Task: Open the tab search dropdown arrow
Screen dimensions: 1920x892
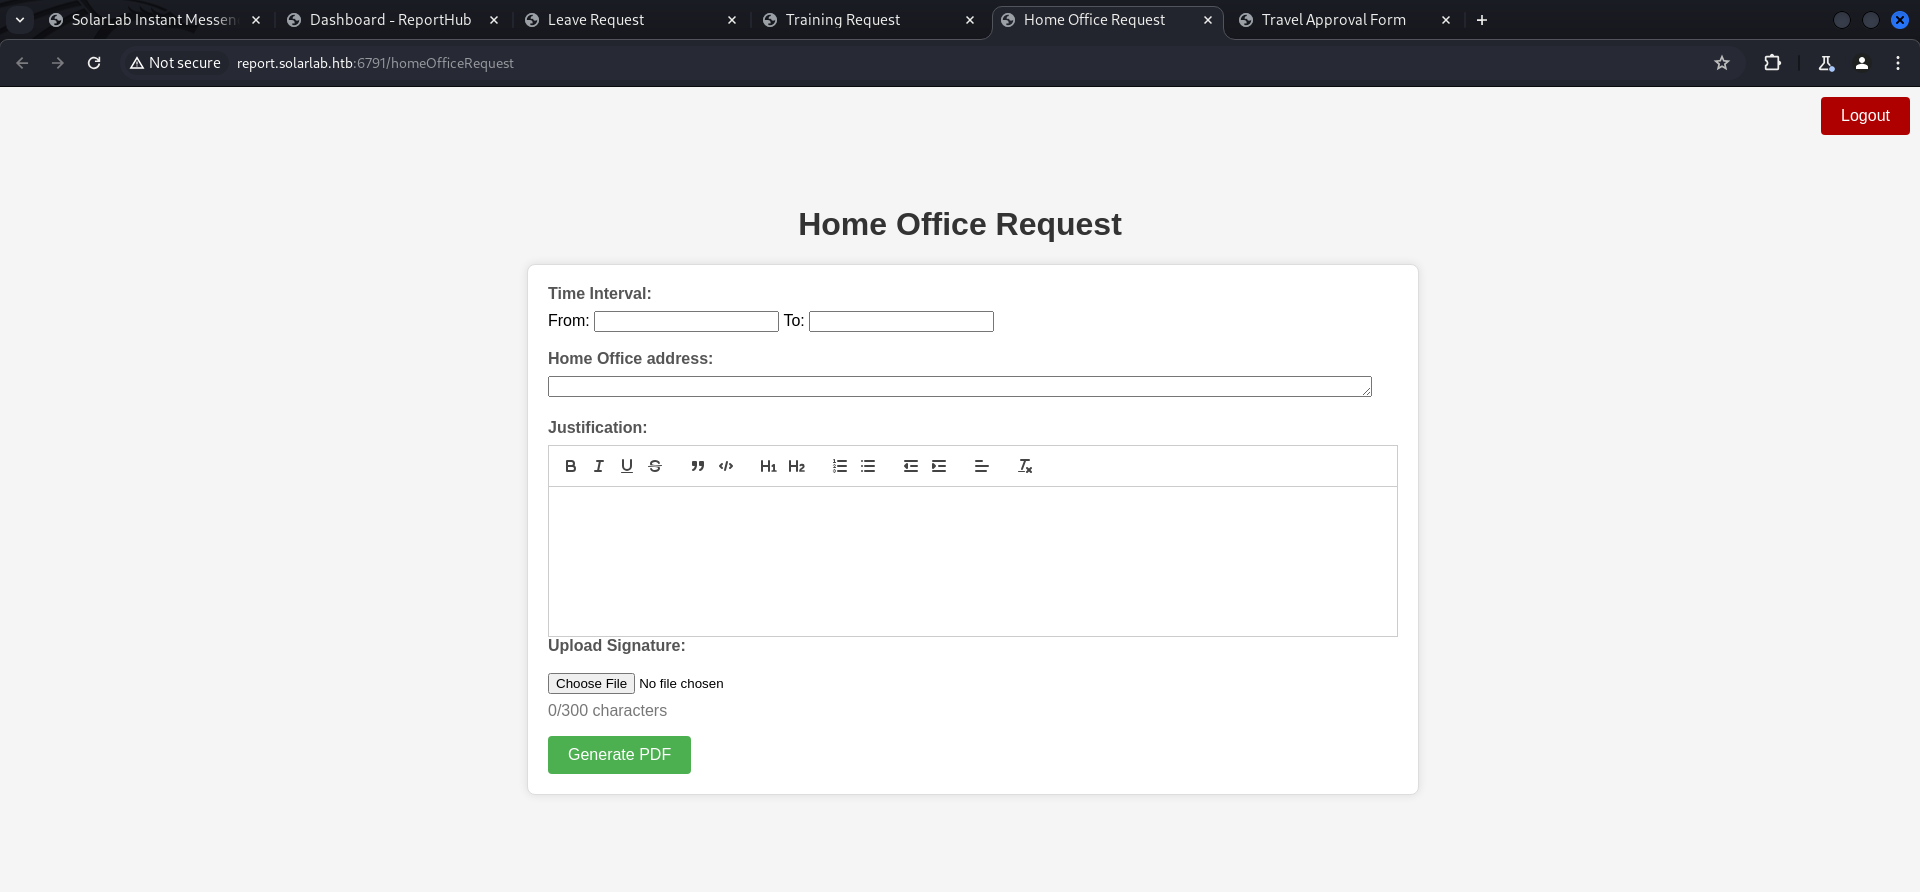Action: (x=20, y=20)
